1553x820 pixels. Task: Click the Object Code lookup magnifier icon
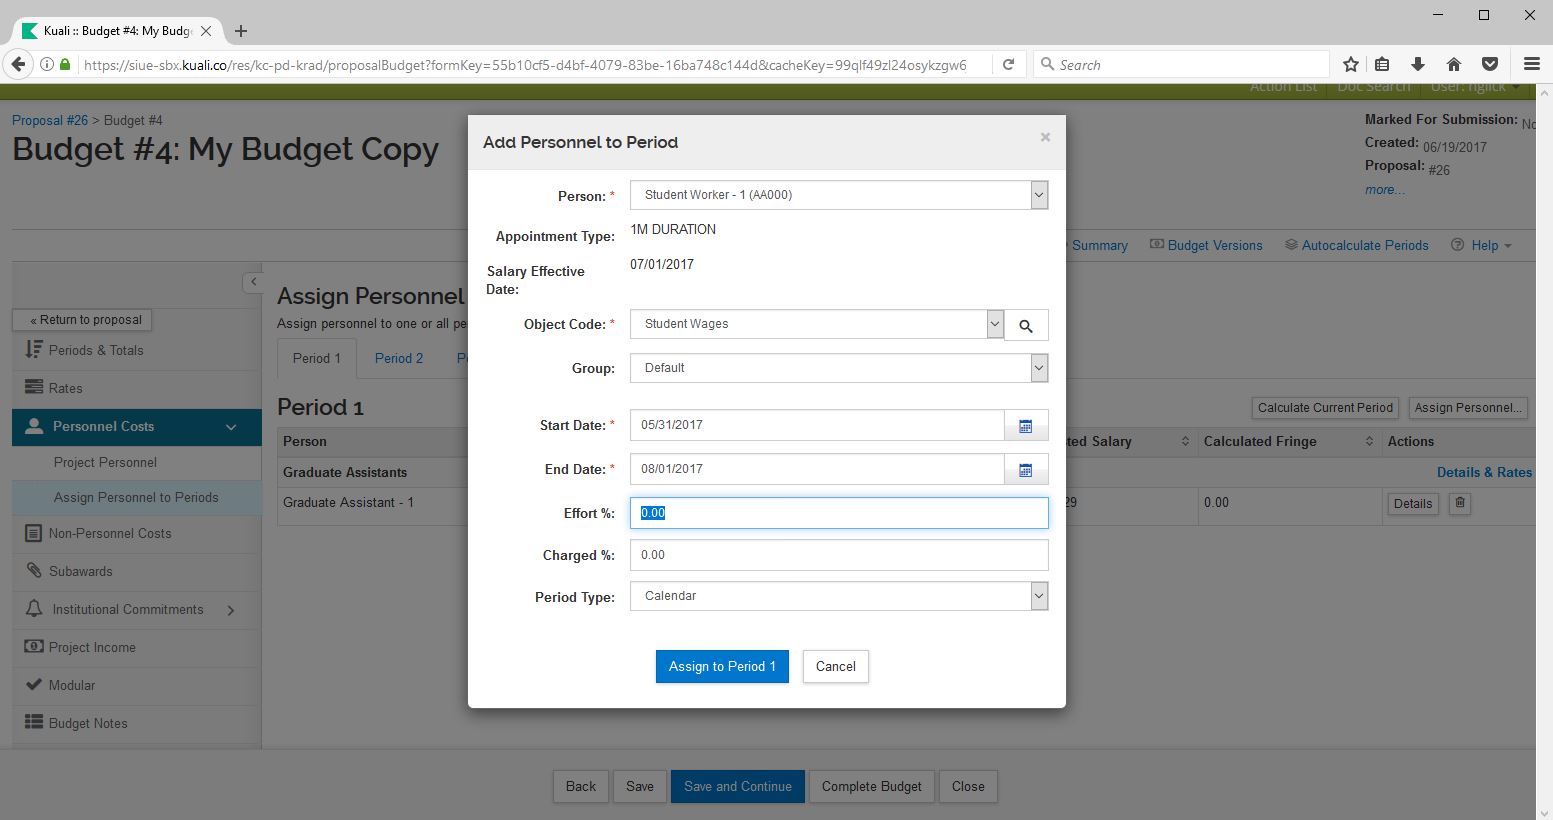pyautogui.click(x=1025, y=326)
